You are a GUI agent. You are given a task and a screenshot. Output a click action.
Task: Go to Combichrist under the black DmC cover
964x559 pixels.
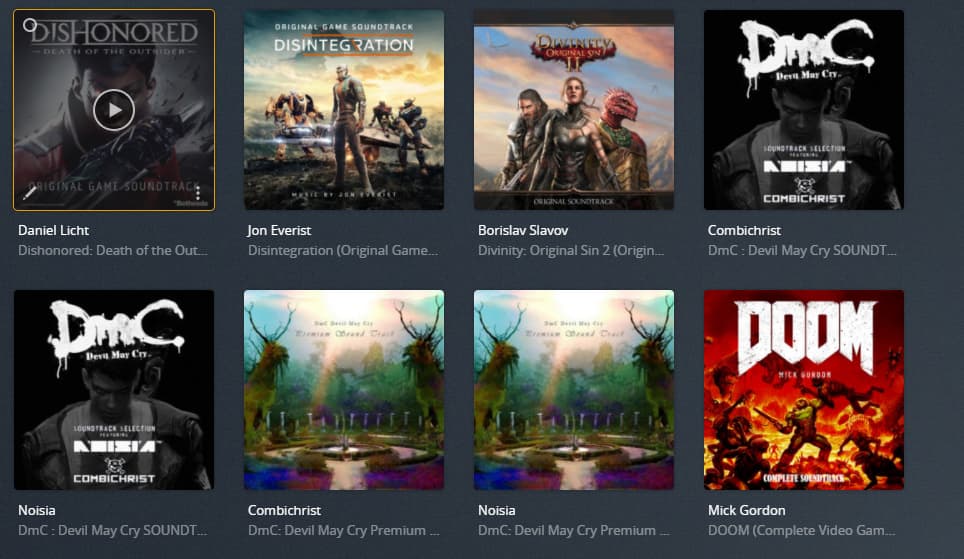point(744,231)
